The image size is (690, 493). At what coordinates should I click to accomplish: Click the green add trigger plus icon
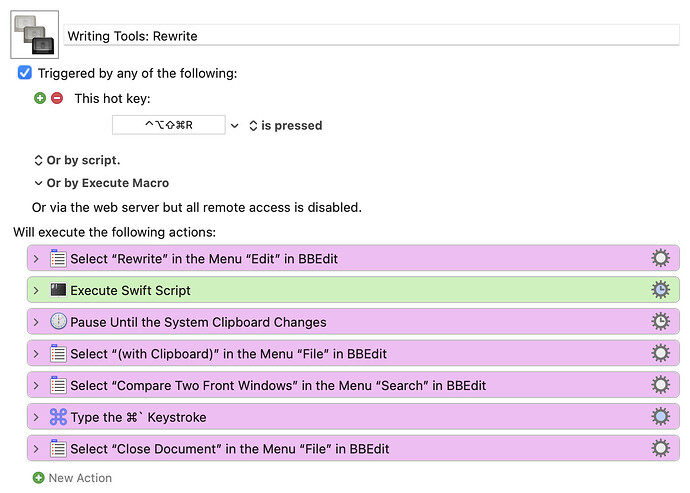(x=40, y=98)
